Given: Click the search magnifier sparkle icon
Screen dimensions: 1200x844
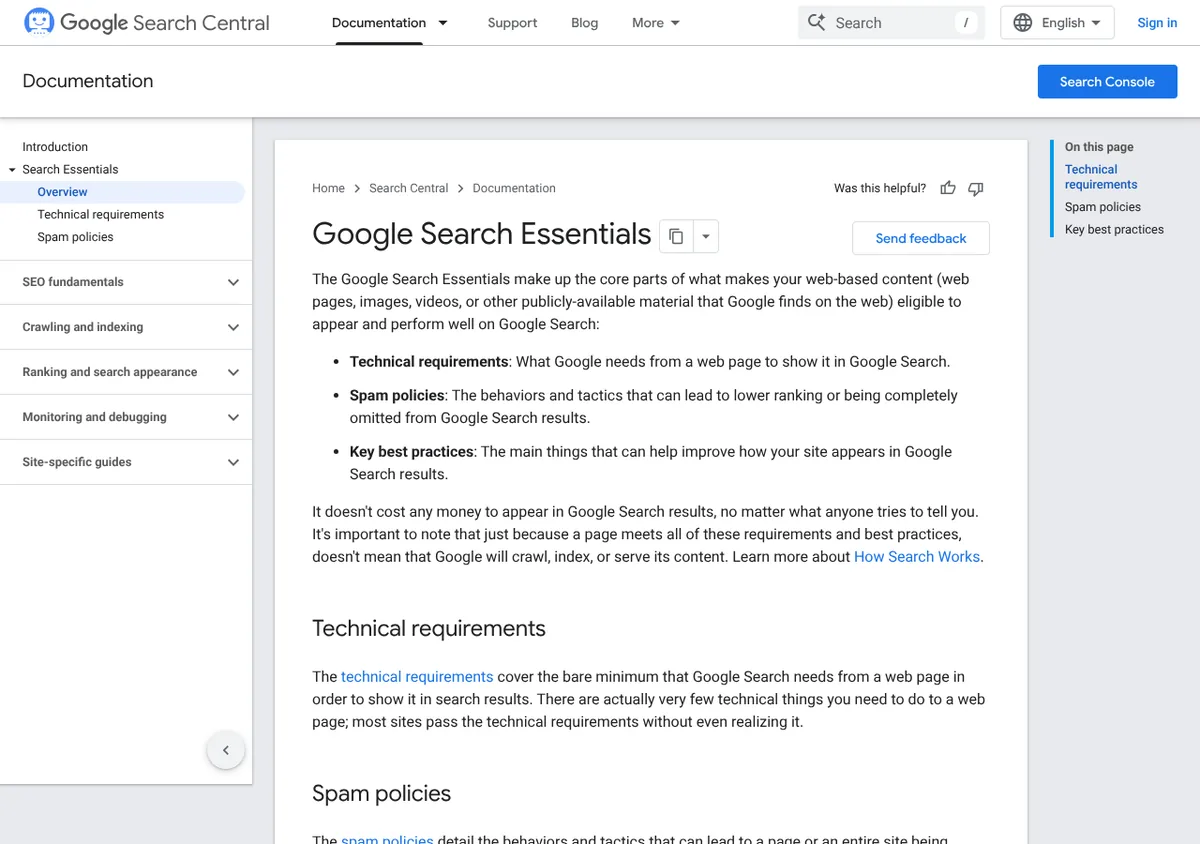Looking at the screenshot, I should pyautogui.click(x=817, y=22).
